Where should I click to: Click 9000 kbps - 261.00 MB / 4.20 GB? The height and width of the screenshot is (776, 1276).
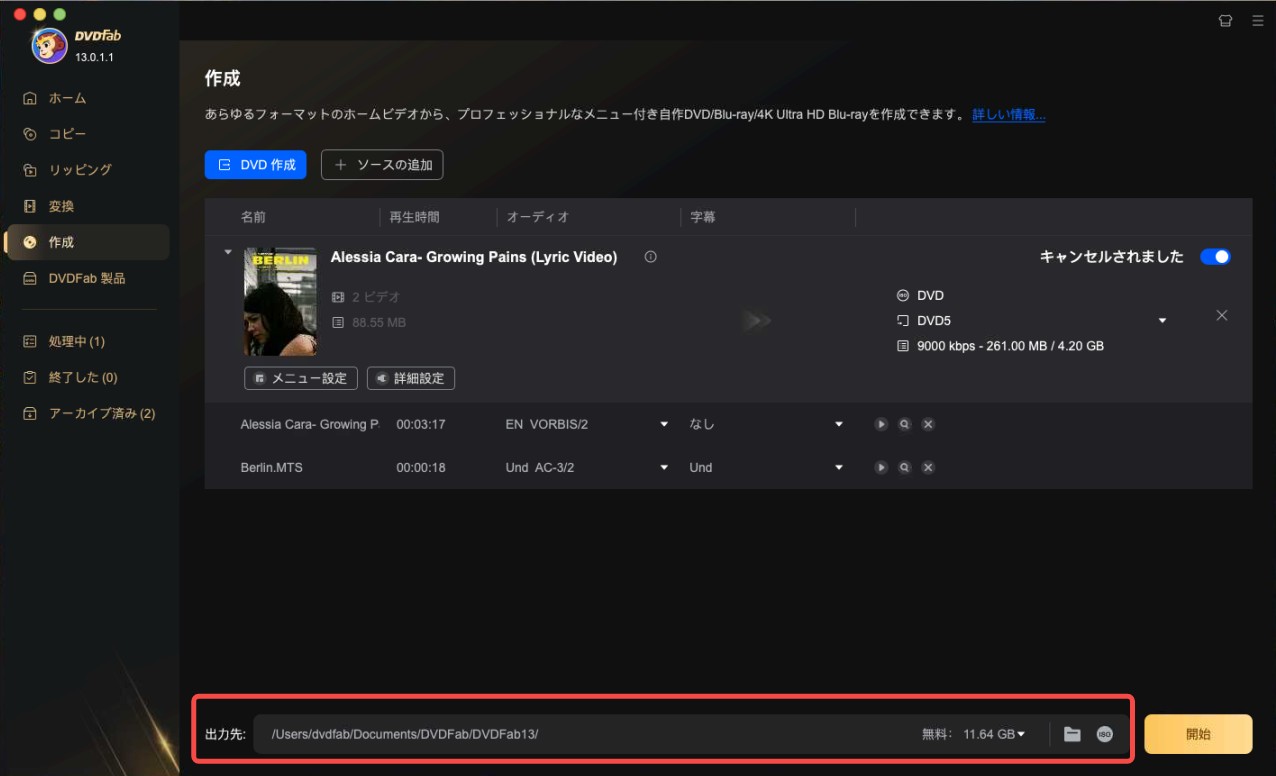1010,346
